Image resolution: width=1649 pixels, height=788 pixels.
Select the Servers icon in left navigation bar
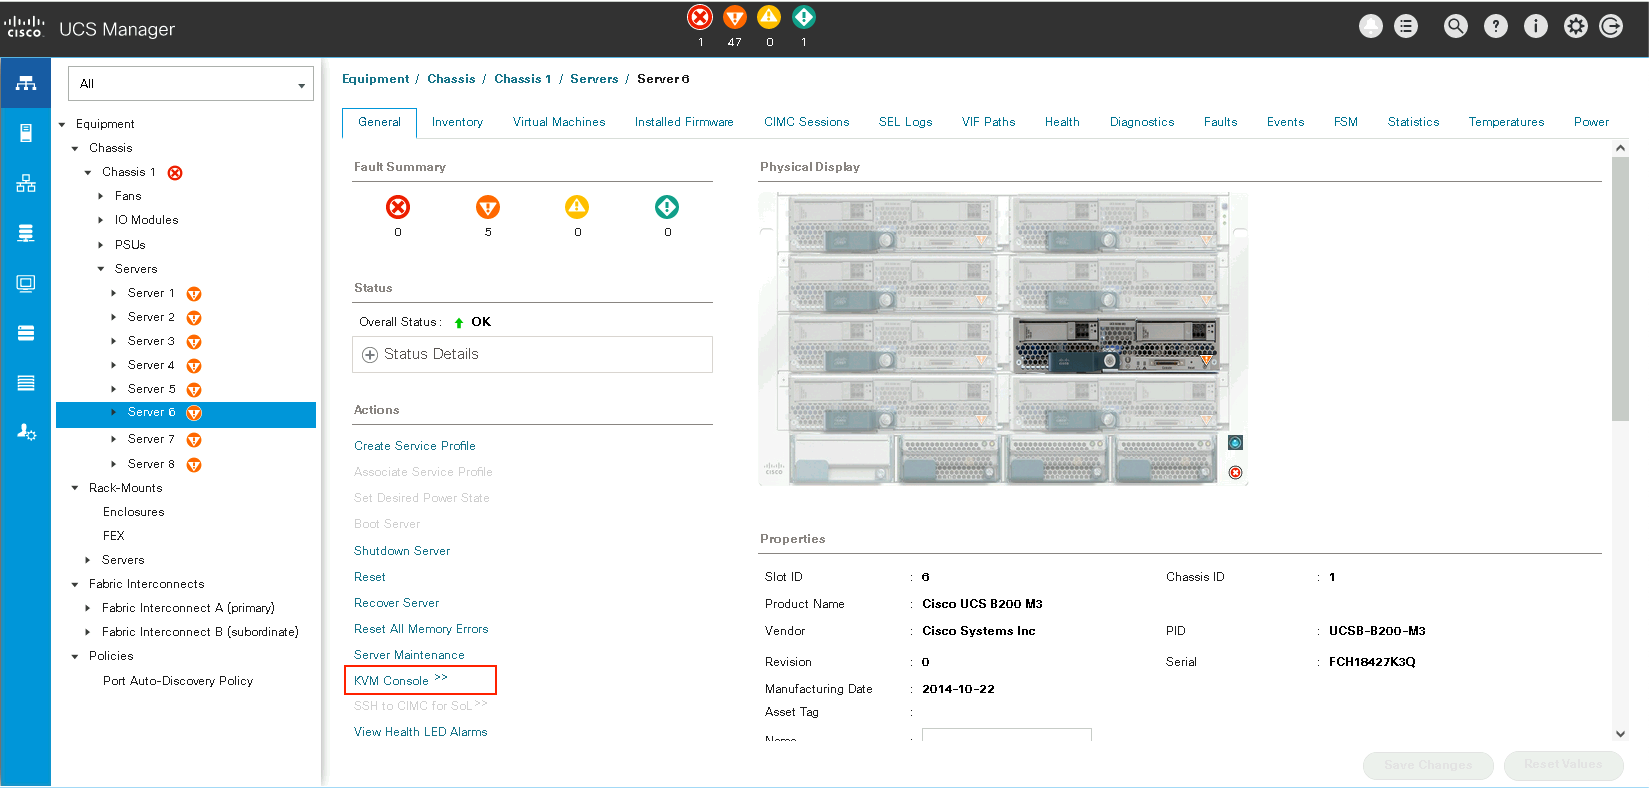click(x=26, y=133)
